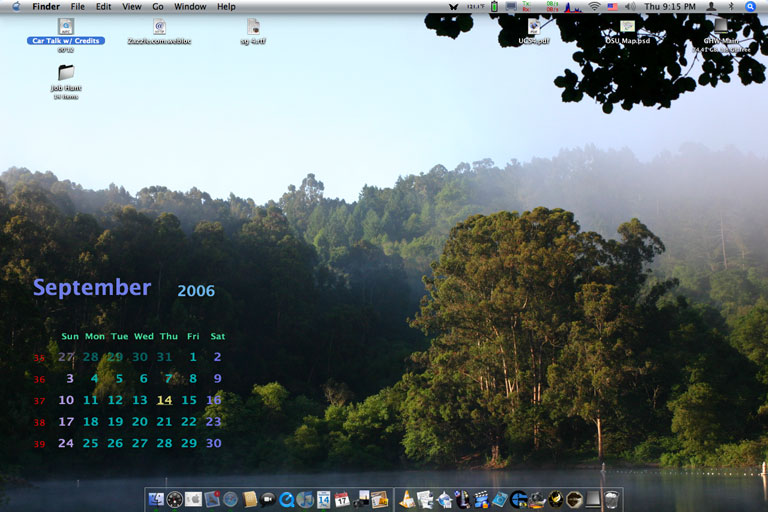Open the stacked documents Dock icon
The image size is (768, 512).
pos(425,499)
